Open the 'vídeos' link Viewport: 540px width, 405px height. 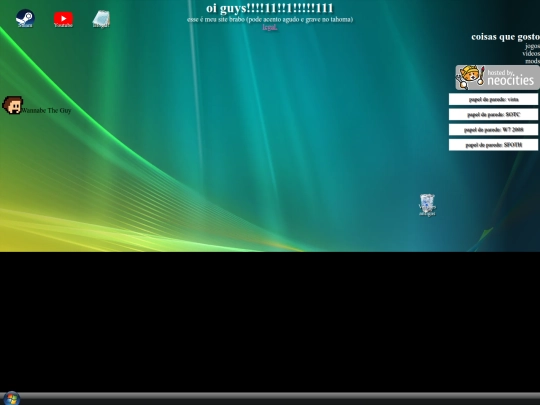pos(531,53)
